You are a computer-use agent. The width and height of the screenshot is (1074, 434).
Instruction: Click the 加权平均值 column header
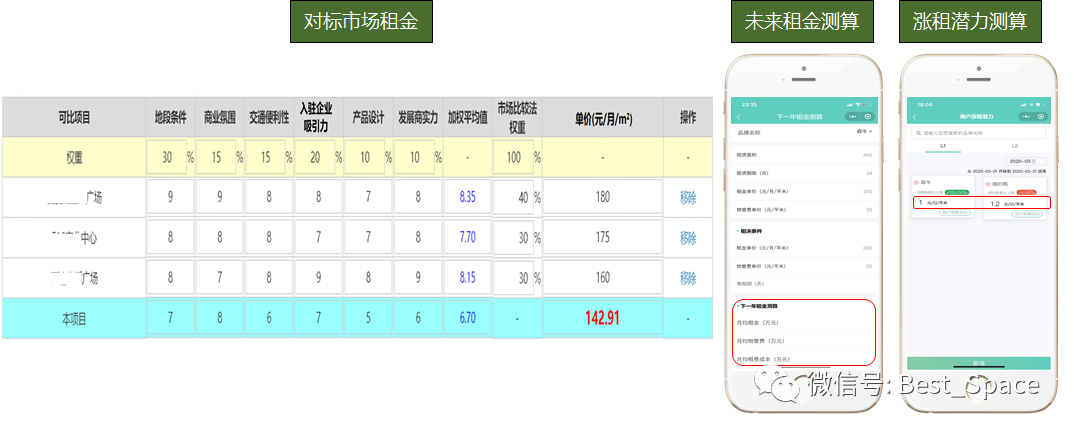[x=468, y=118]
